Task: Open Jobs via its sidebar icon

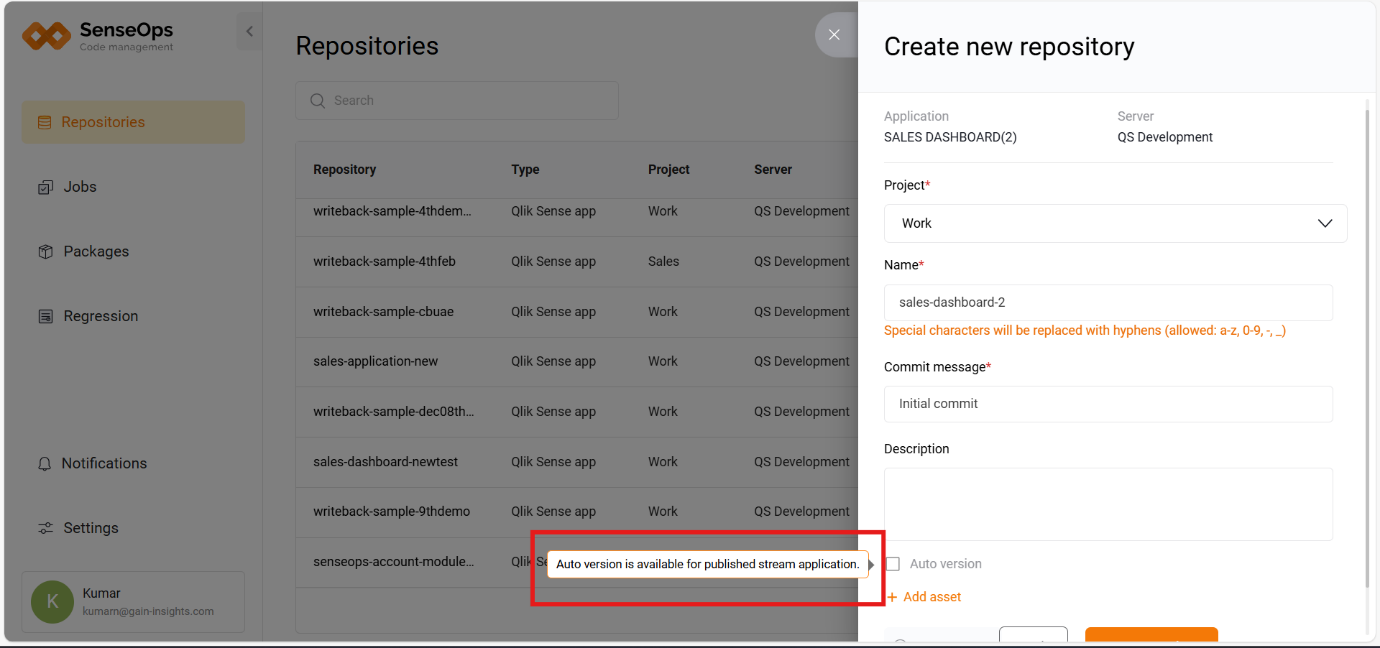Action: (45, 187)
